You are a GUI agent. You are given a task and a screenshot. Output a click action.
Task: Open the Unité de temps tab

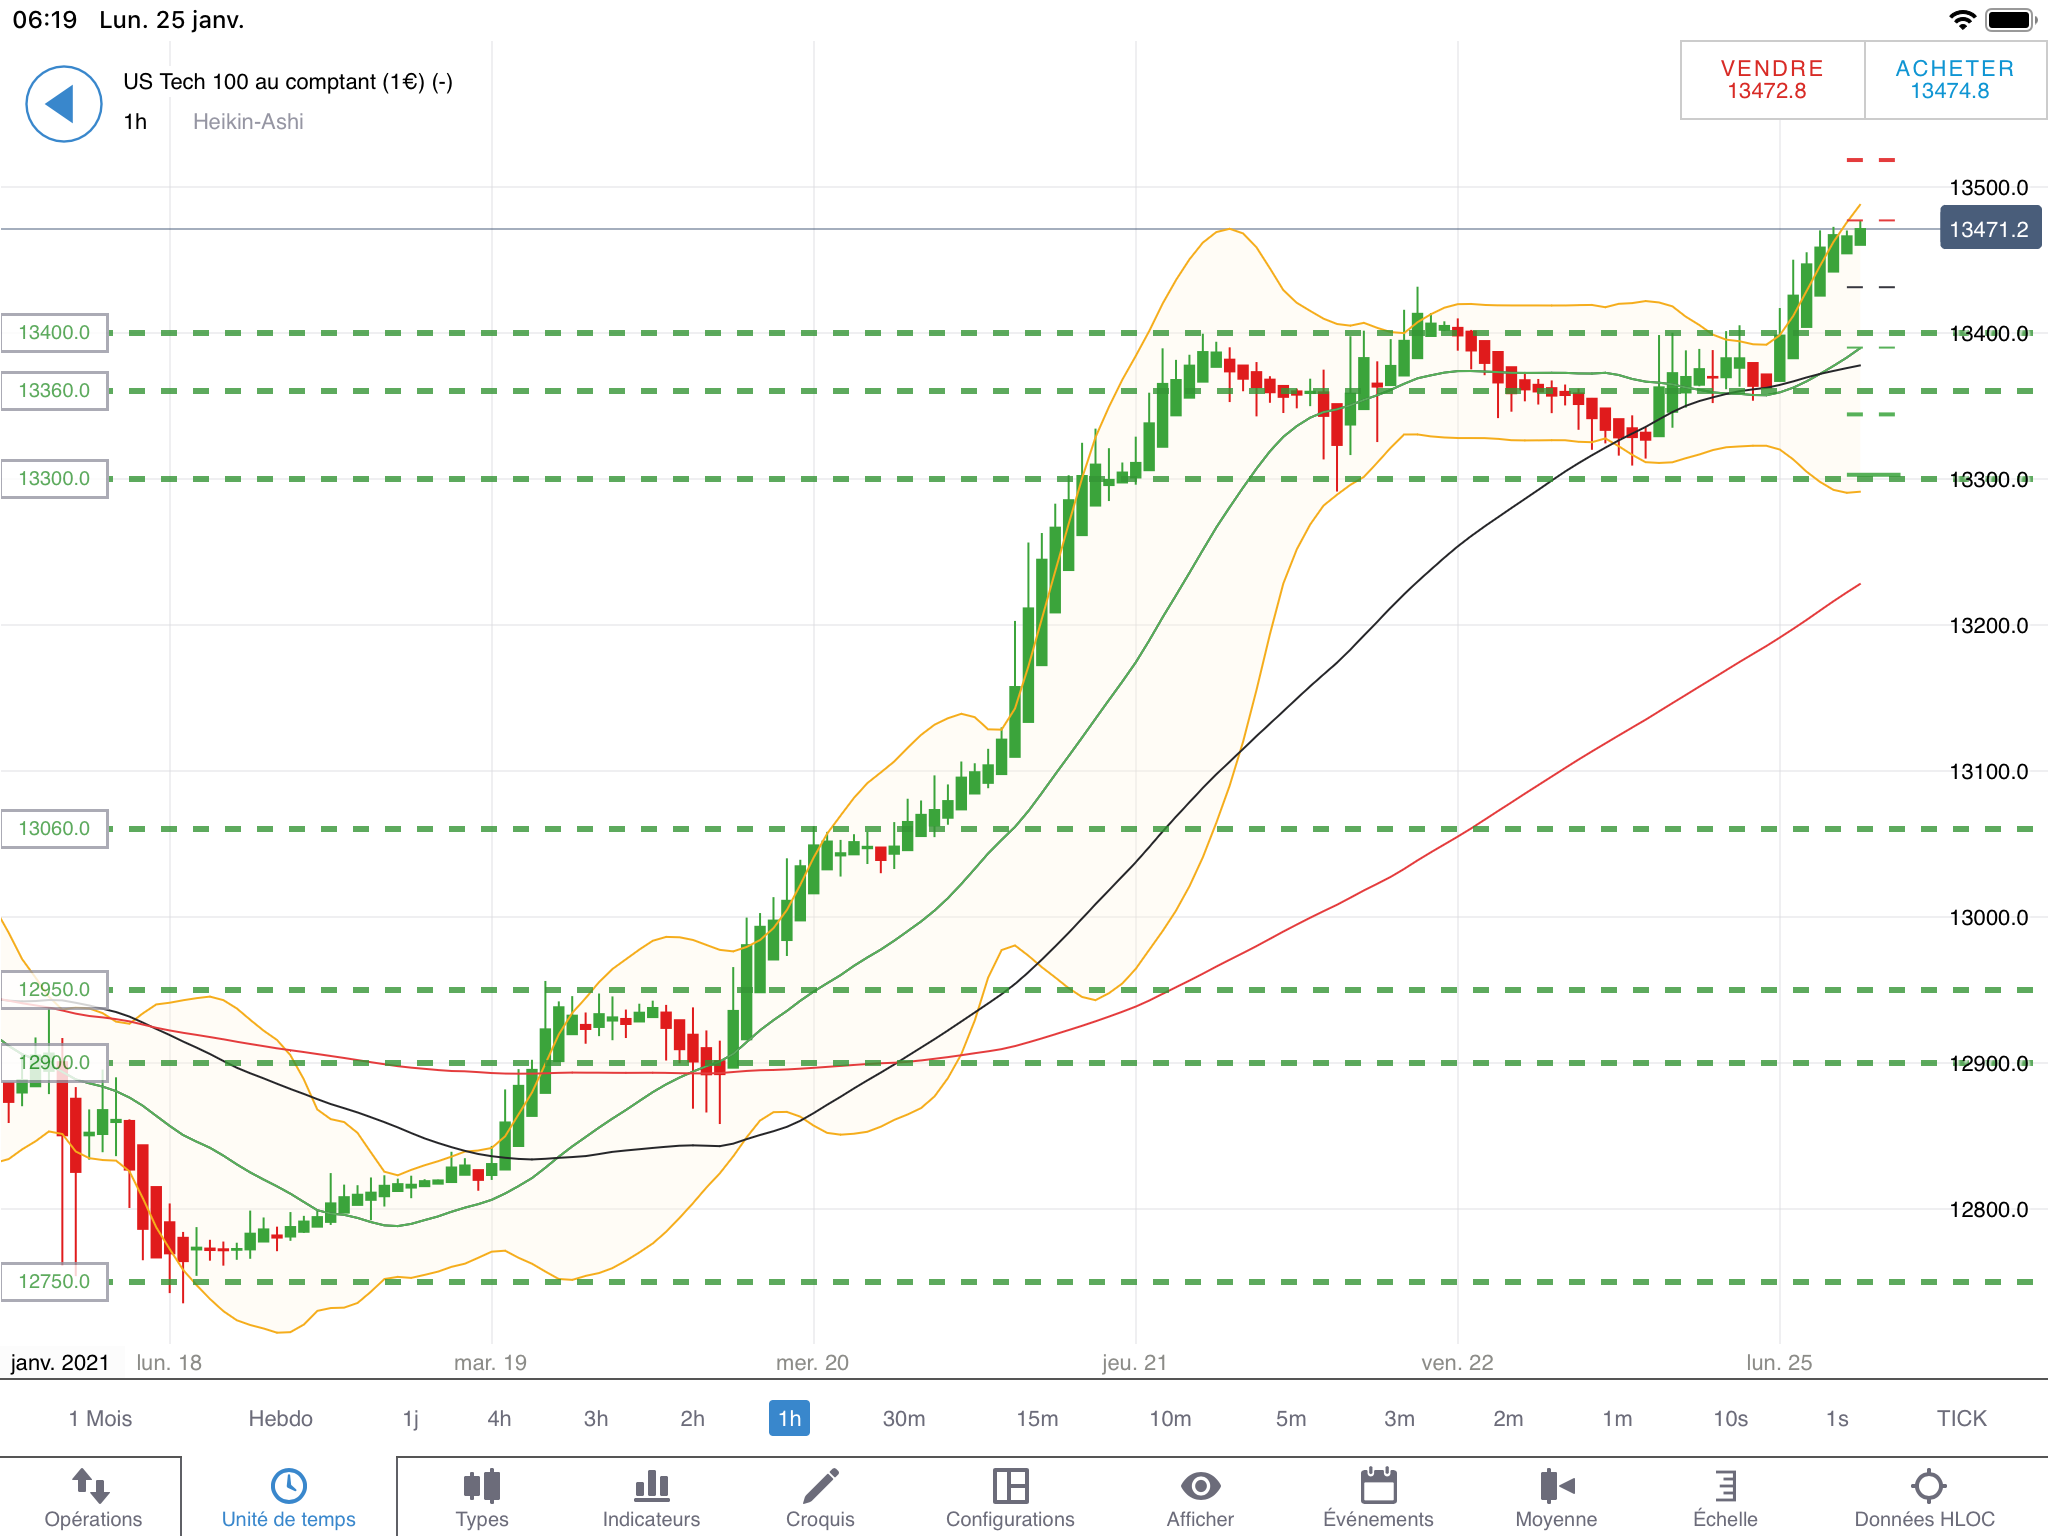(288, 1497)
